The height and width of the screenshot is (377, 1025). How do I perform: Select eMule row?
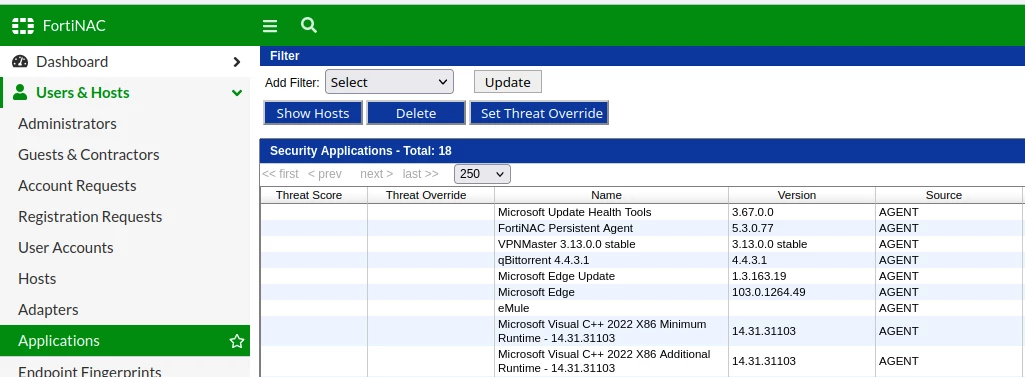[643, 308]
